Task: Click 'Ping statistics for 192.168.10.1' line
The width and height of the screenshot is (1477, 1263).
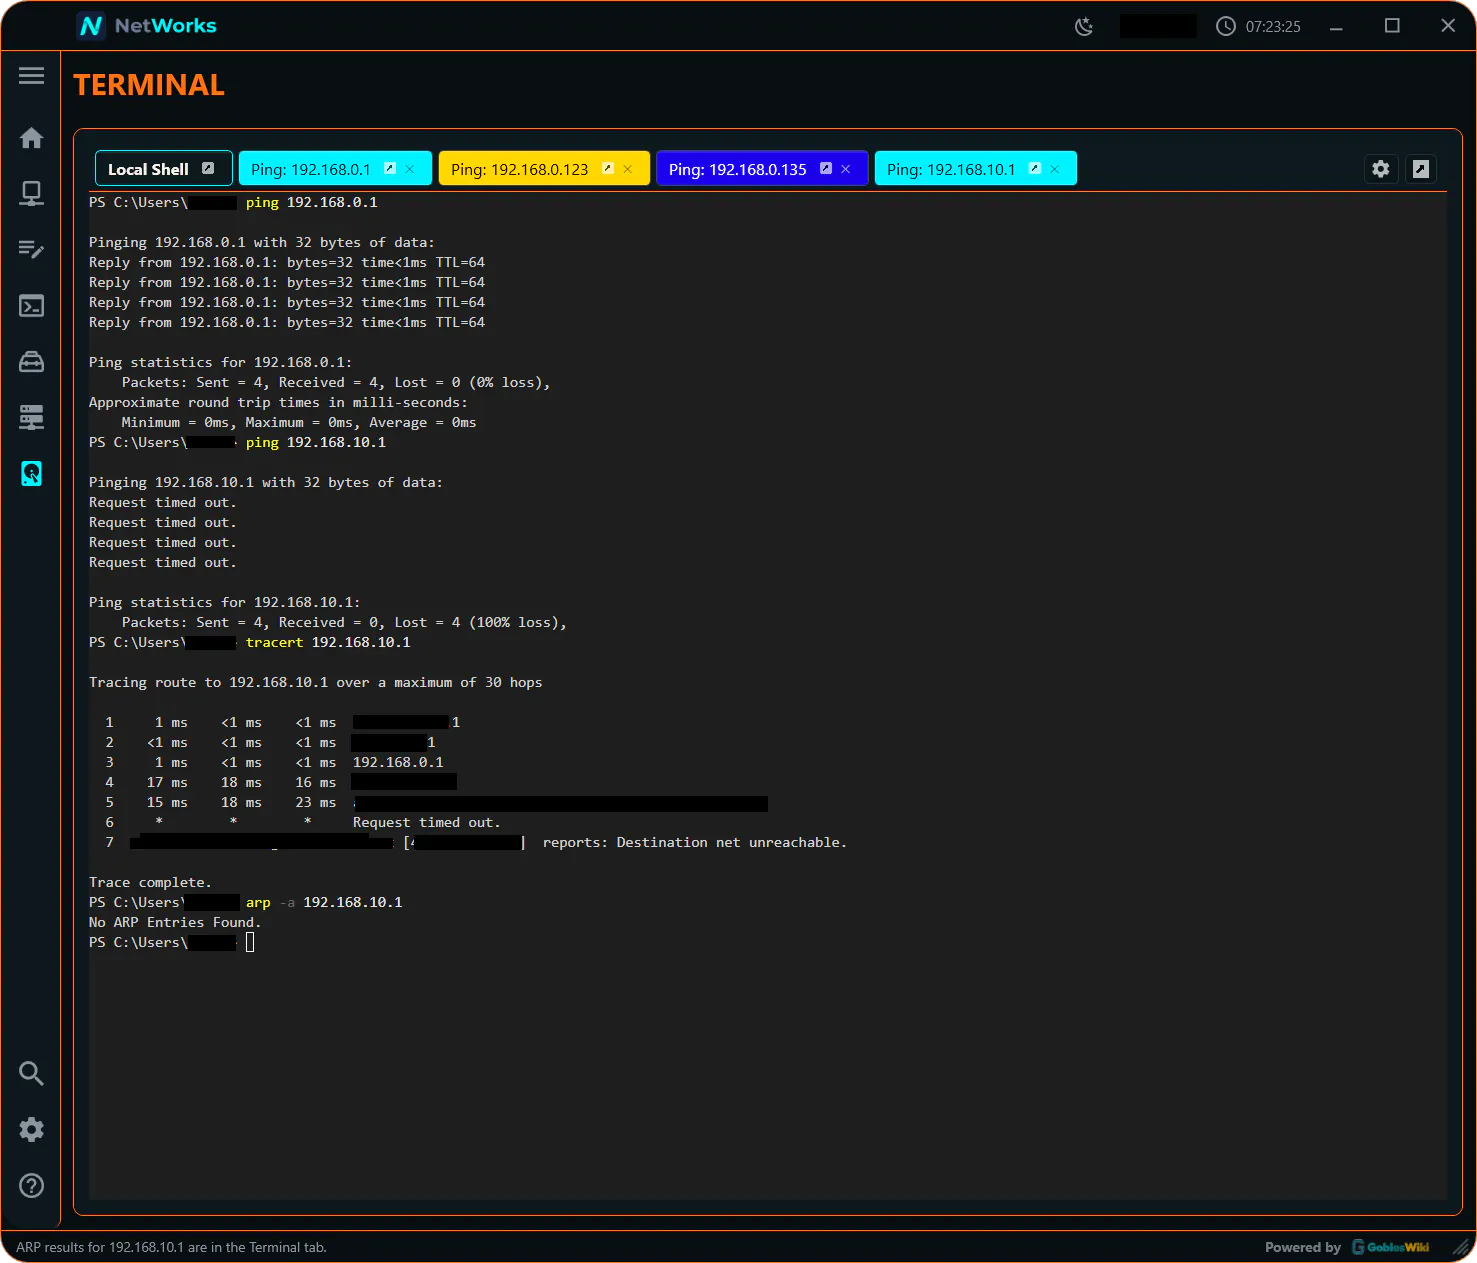Action: (x=224, y=602)
